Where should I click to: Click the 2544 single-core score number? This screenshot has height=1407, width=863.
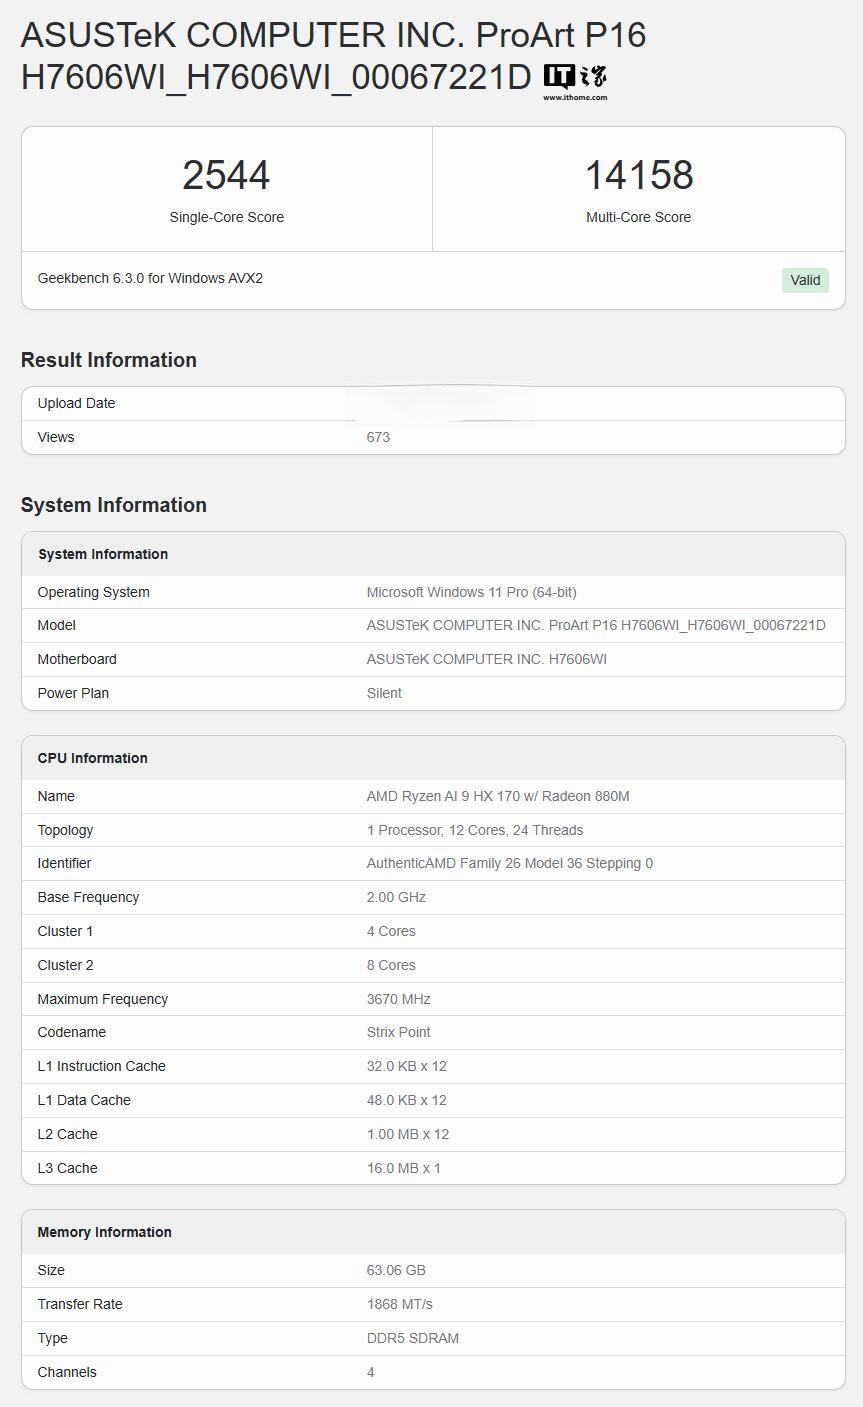226,175
